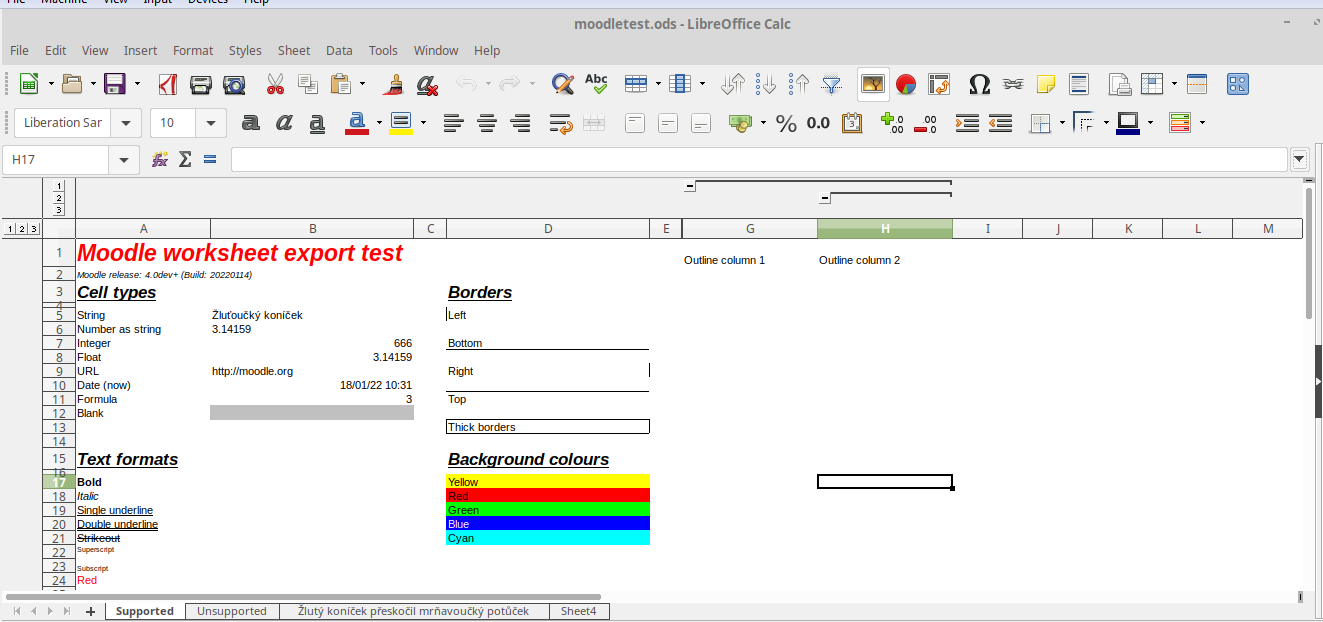Toggle Freeze Rows and Columns

(x=1153, y=84)
